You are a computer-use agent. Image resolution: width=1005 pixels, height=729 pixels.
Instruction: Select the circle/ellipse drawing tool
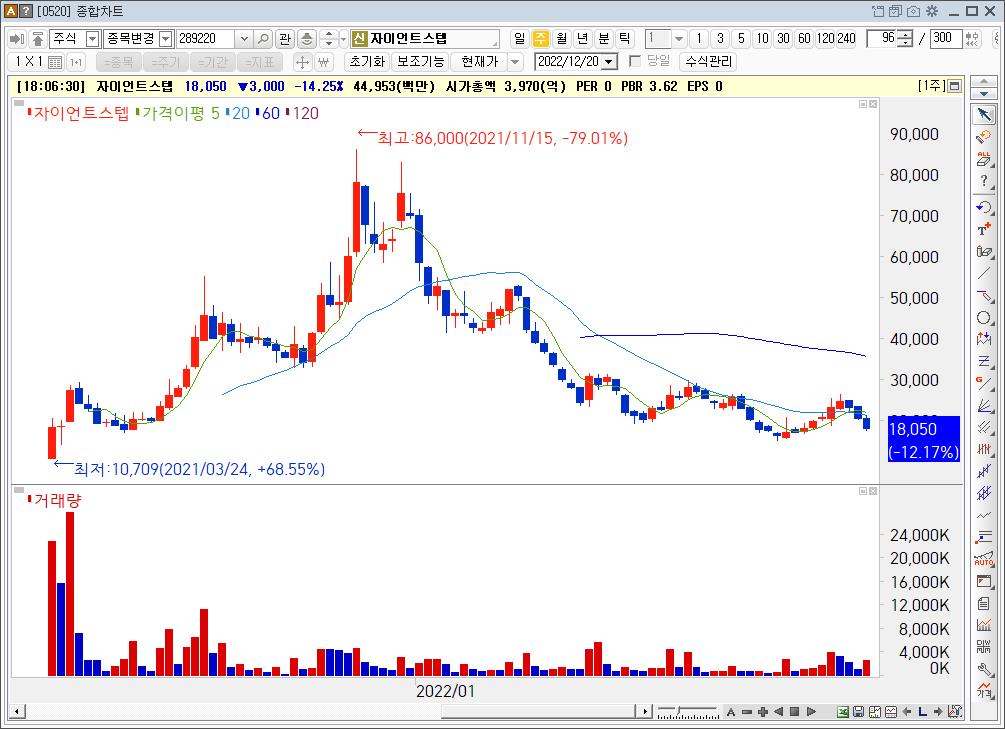[x=984, y=318]
